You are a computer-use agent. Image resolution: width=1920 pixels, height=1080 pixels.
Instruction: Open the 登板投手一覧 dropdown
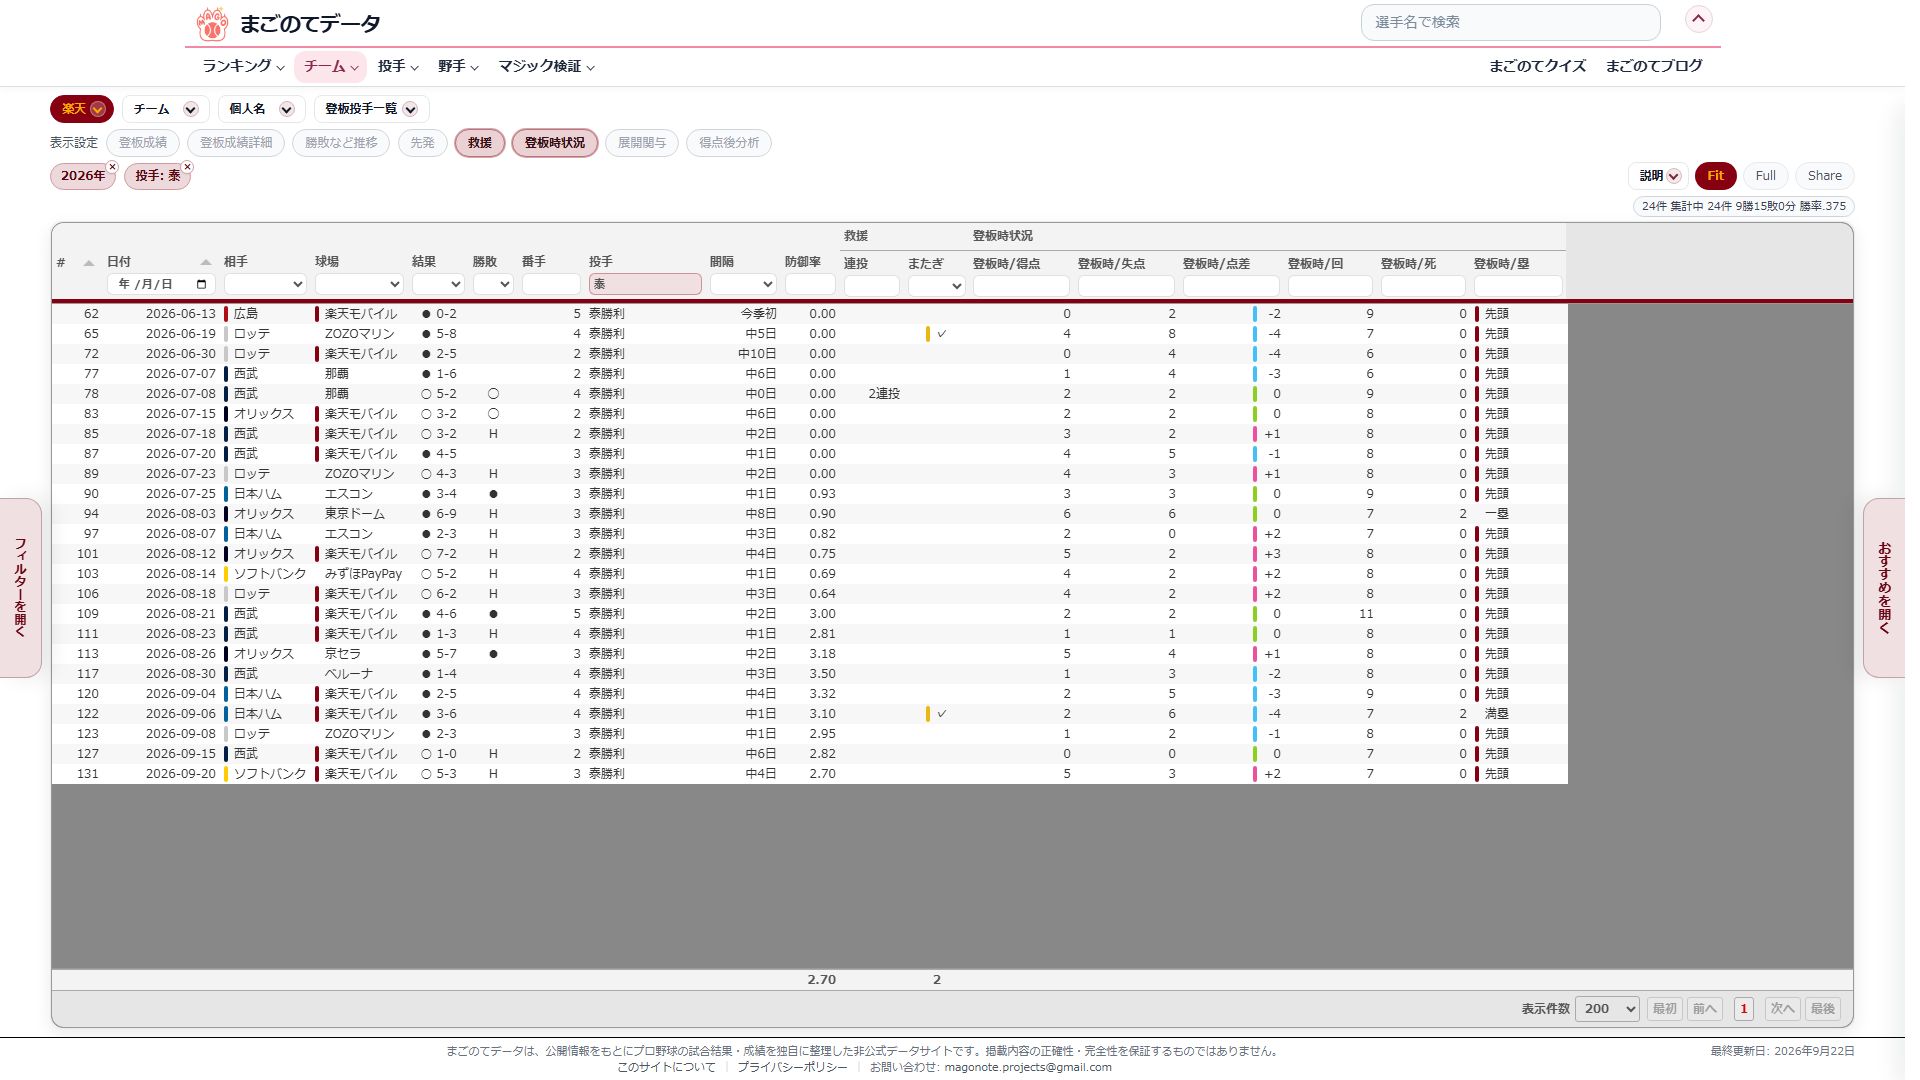(x=371, y=109)
